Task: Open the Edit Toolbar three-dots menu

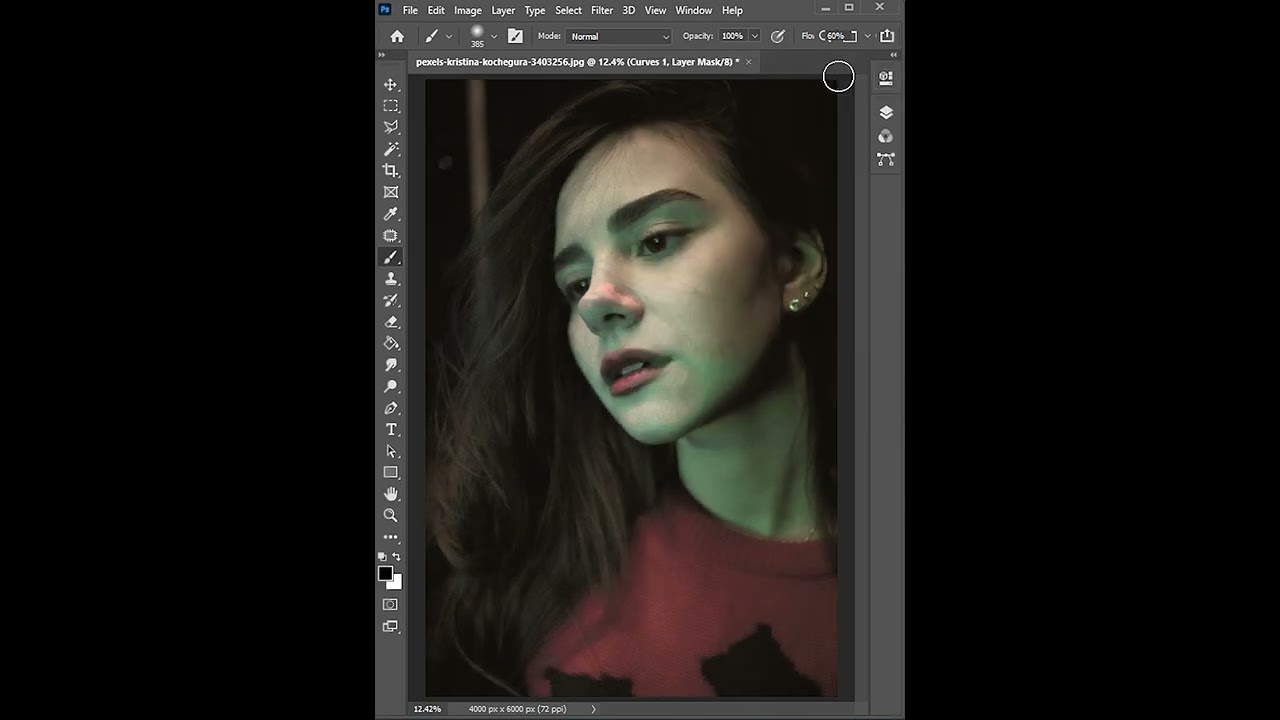Action: [x=391, y=537]
